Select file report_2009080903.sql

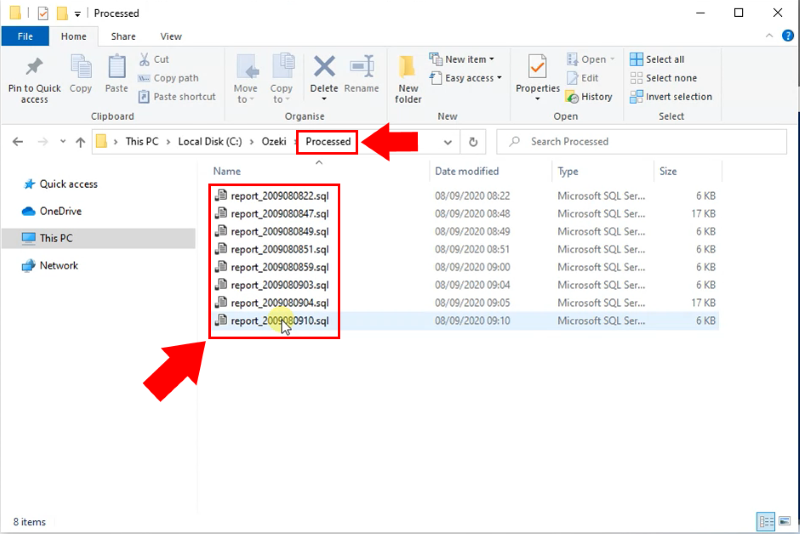coord(280,285)
